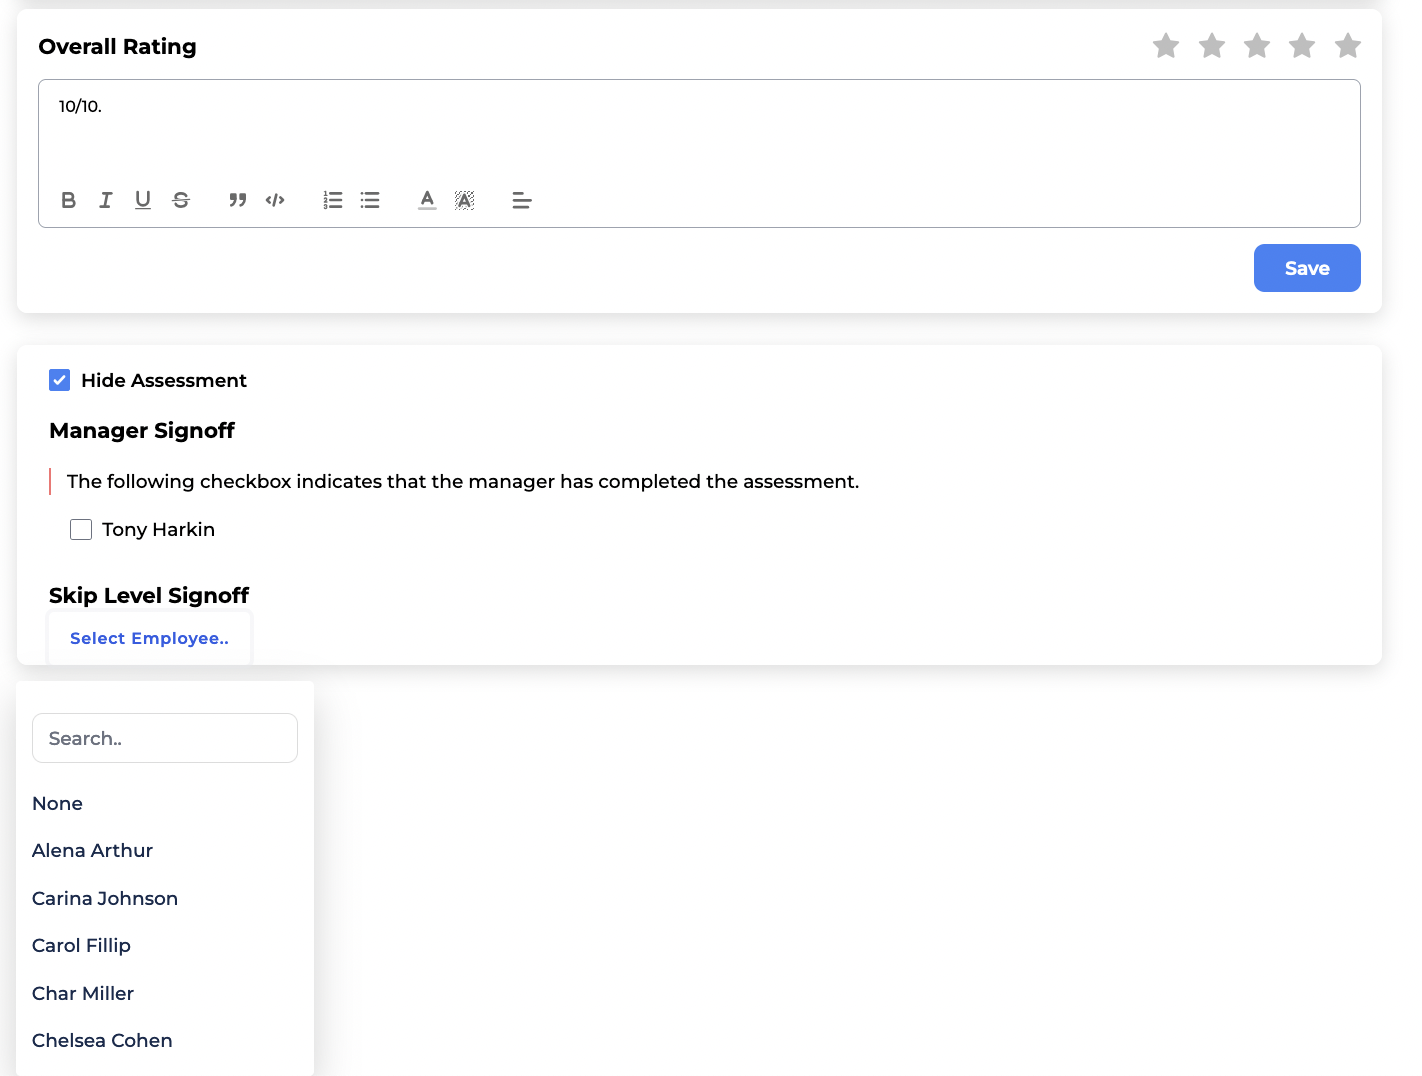Apply strikethrough formatting
This screenshot has height=1076, width=1422.
[181, 200]
